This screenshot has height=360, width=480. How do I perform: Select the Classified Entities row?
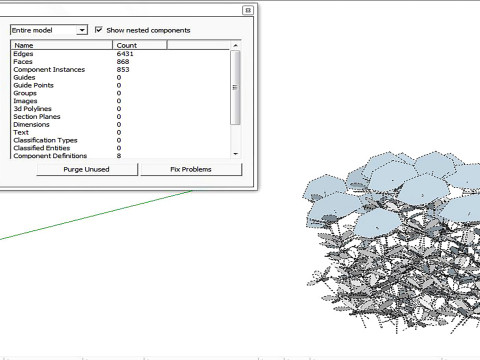(121, 148)
